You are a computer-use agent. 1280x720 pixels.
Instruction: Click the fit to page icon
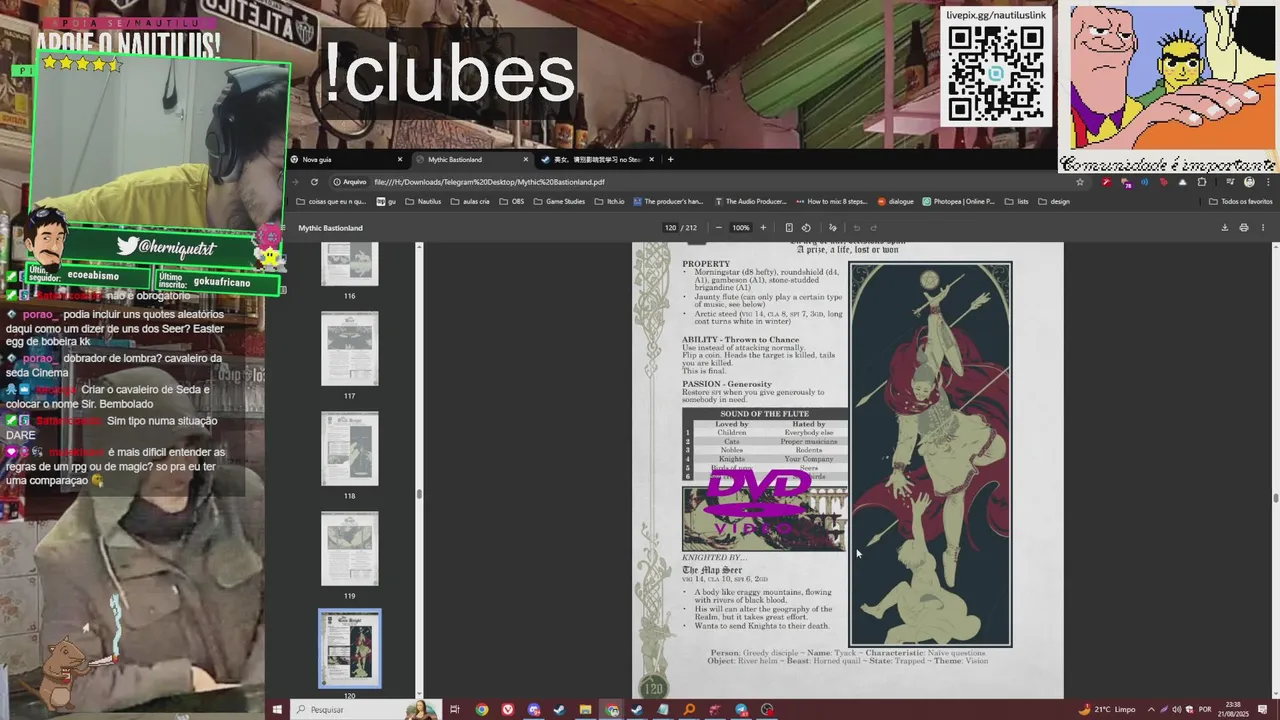coord(788,228)
